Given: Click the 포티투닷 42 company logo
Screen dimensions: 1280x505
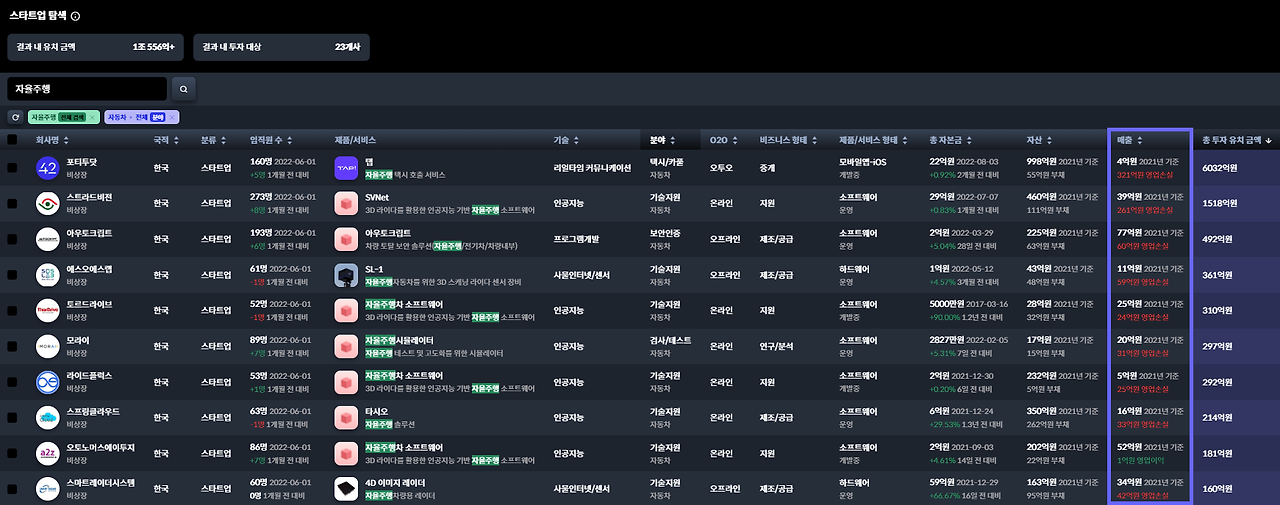Looking at the screenshot, I should [x=47, y=168].
